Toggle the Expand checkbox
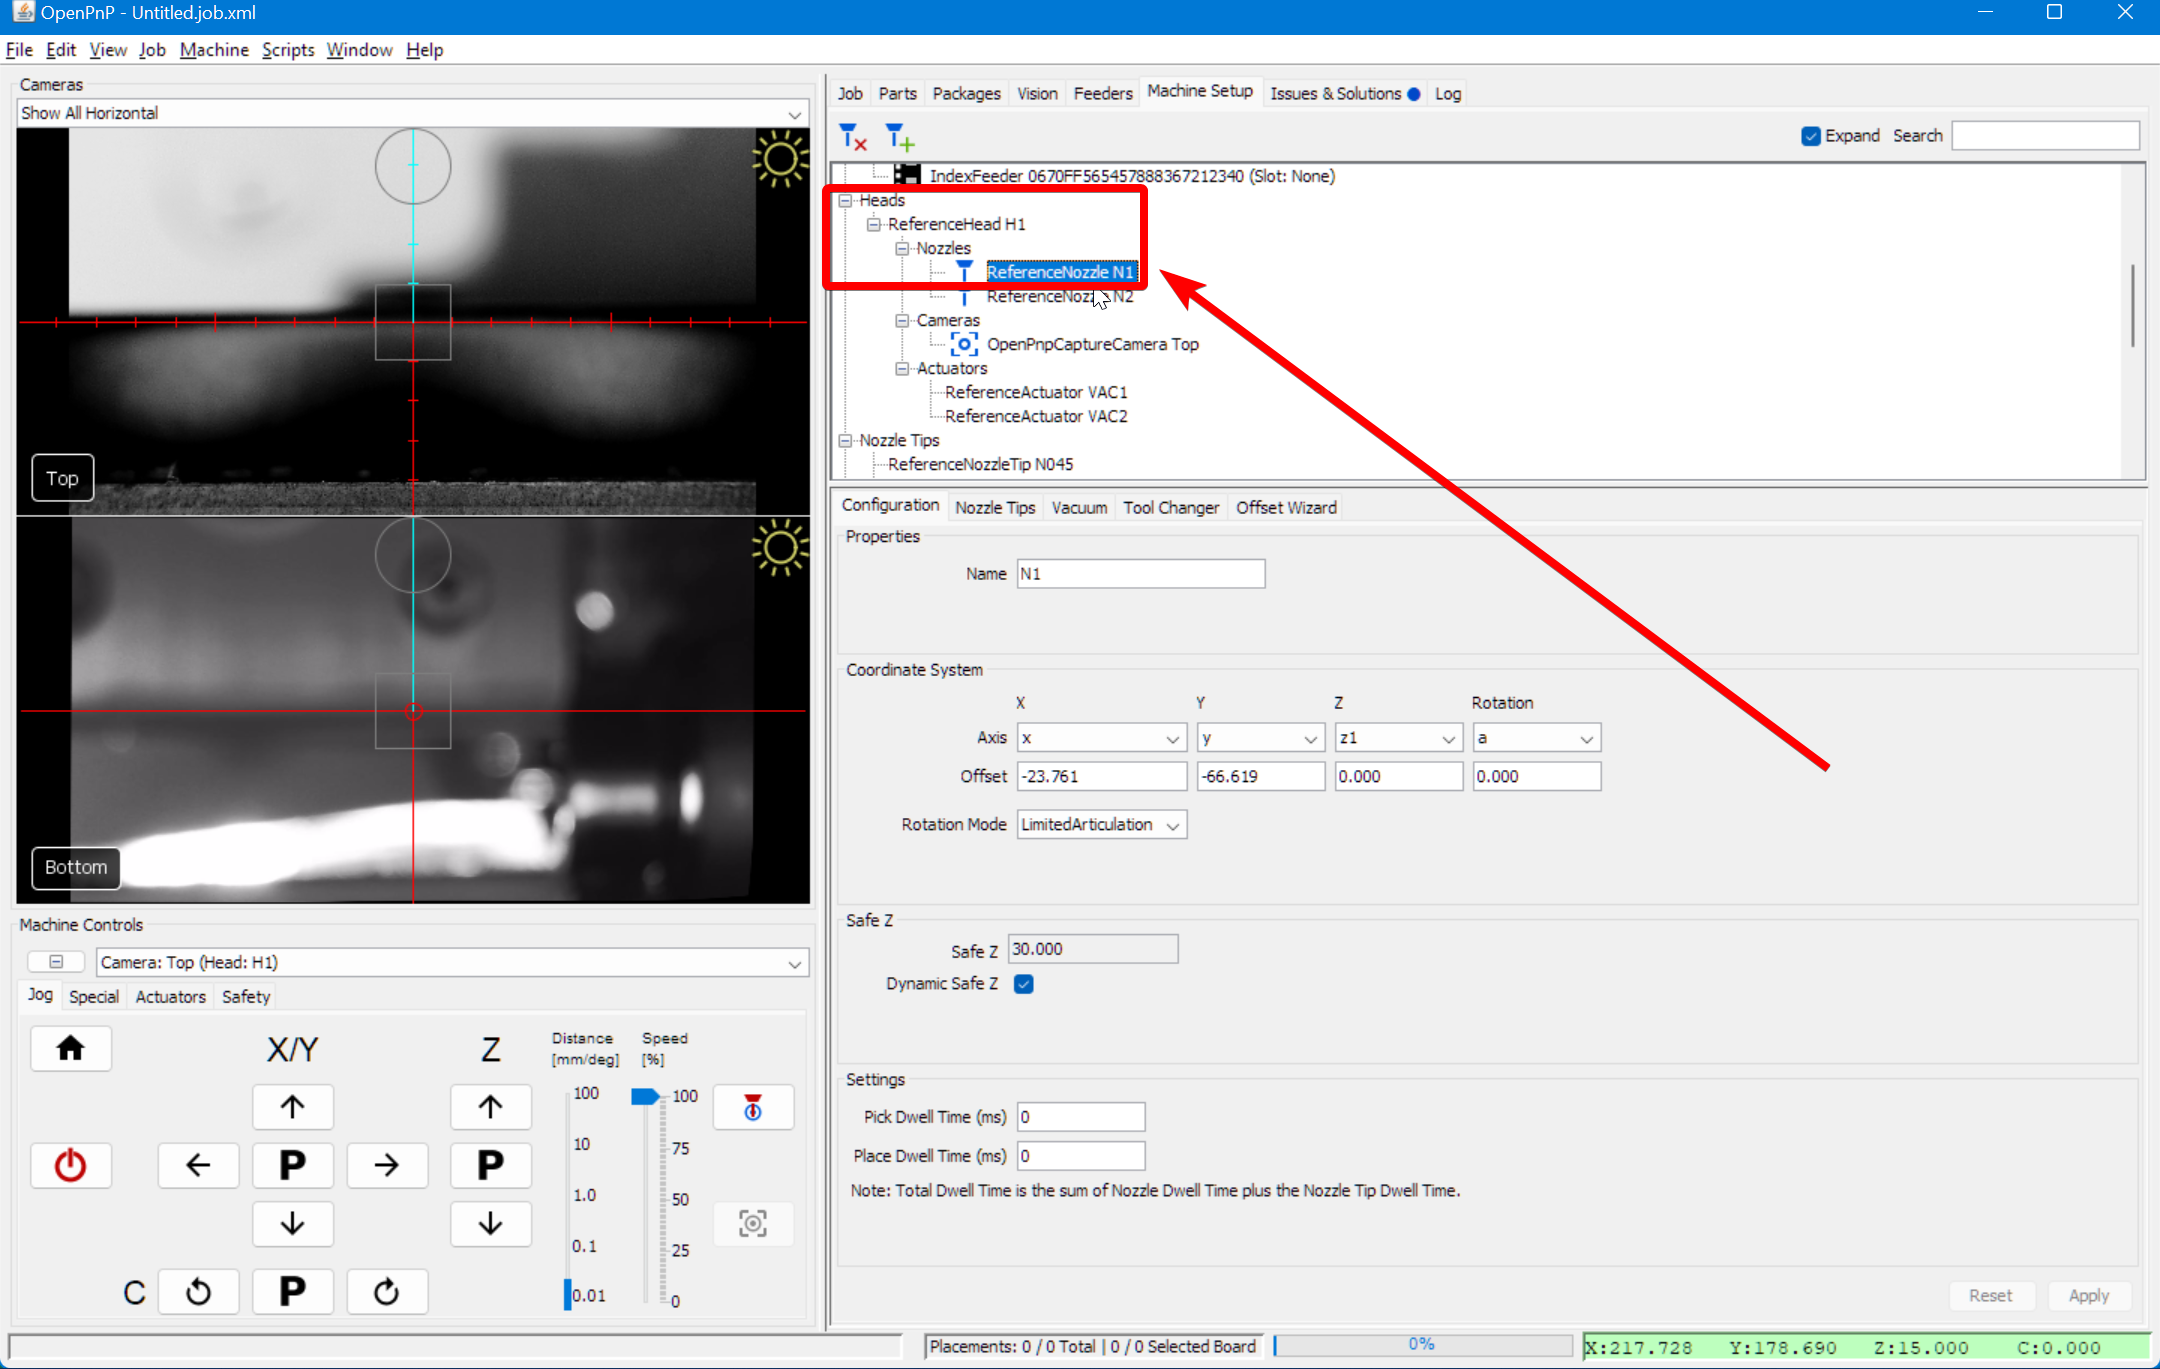Image resolution: width=2160 pixels, height=1369 pixels. 1811,136
